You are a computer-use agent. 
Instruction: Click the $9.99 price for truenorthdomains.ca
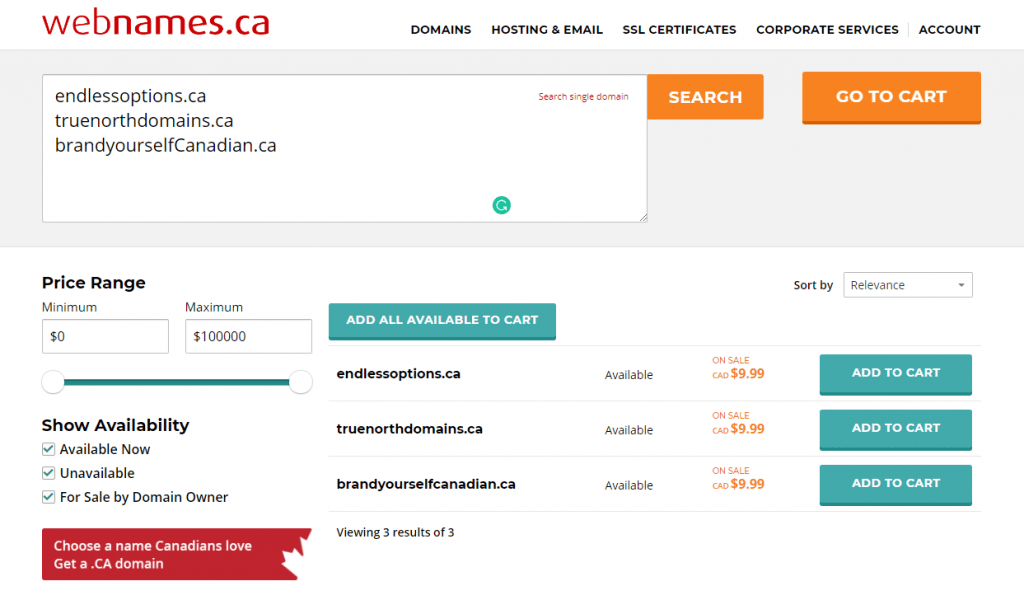click(x=747, y=429)
